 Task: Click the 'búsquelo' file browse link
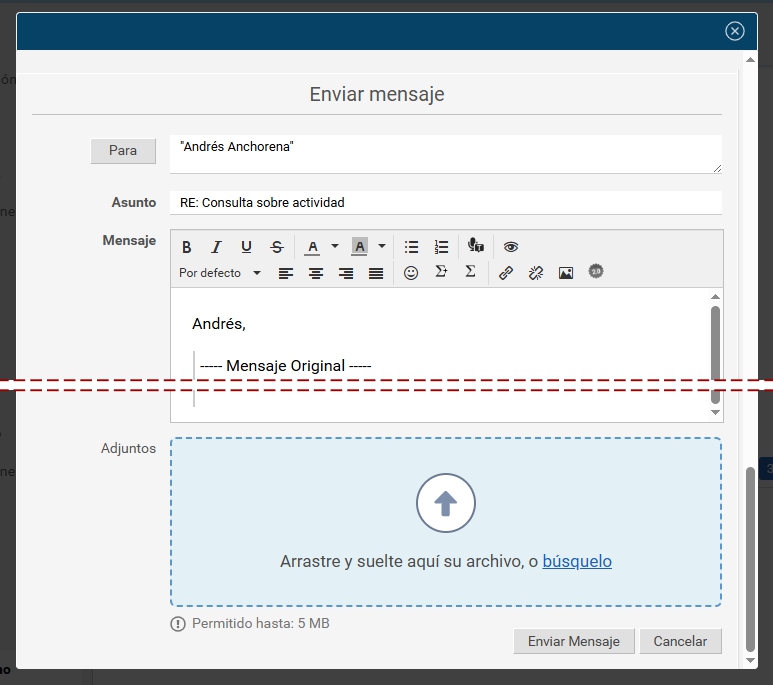(577, 562)
